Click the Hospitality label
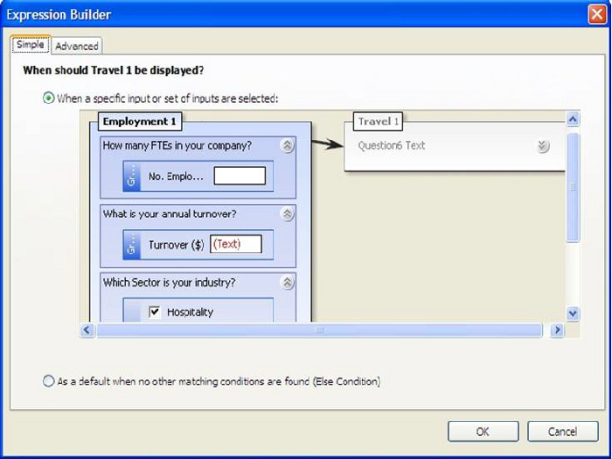The height and width of the screenshot is (459, 612). coord(190,312)
